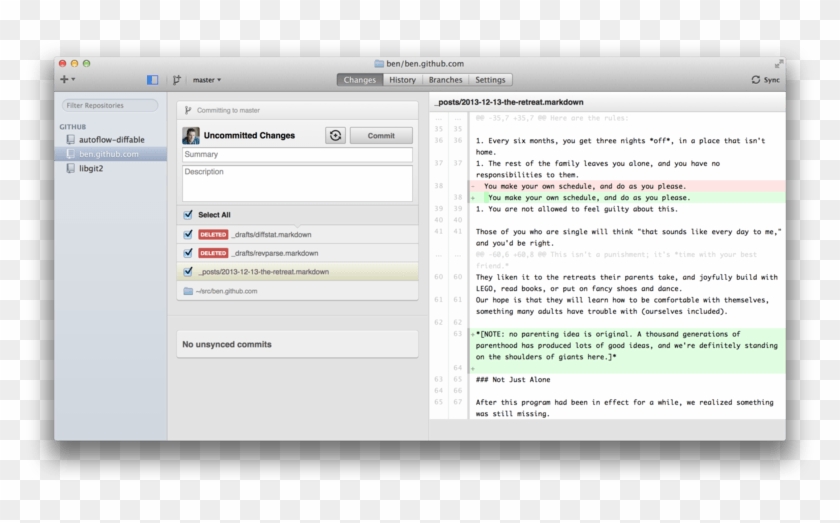
Task: Click the diff line starting 'Those of you who are single'
Action: point(628,237)
